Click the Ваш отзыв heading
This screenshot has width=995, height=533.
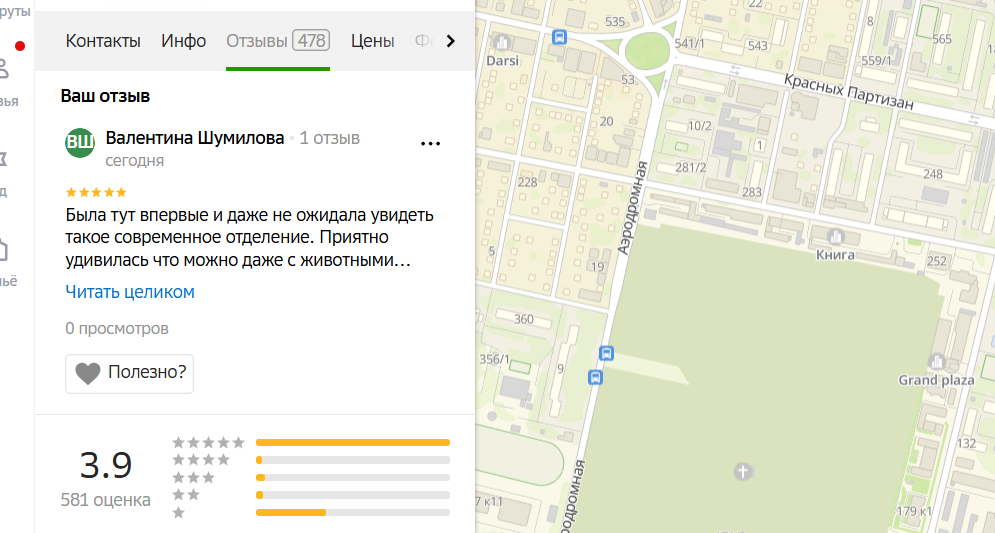[x=105, y=96]
